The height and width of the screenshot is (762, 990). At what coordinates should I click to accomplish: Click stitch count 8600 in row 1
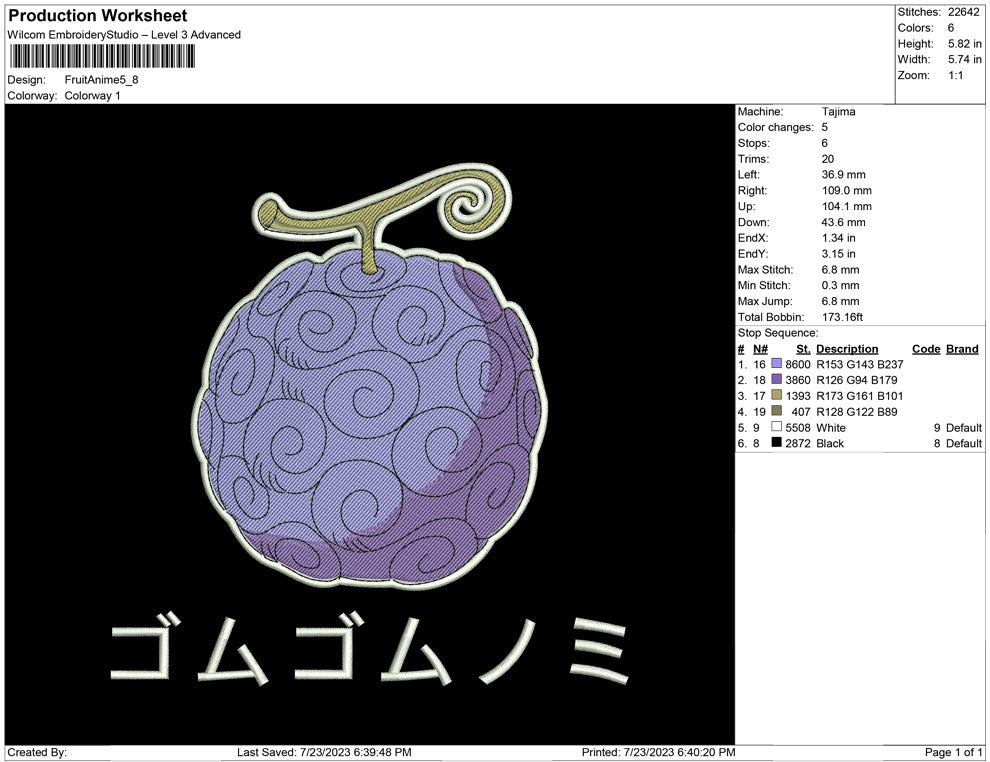point(797,364)
